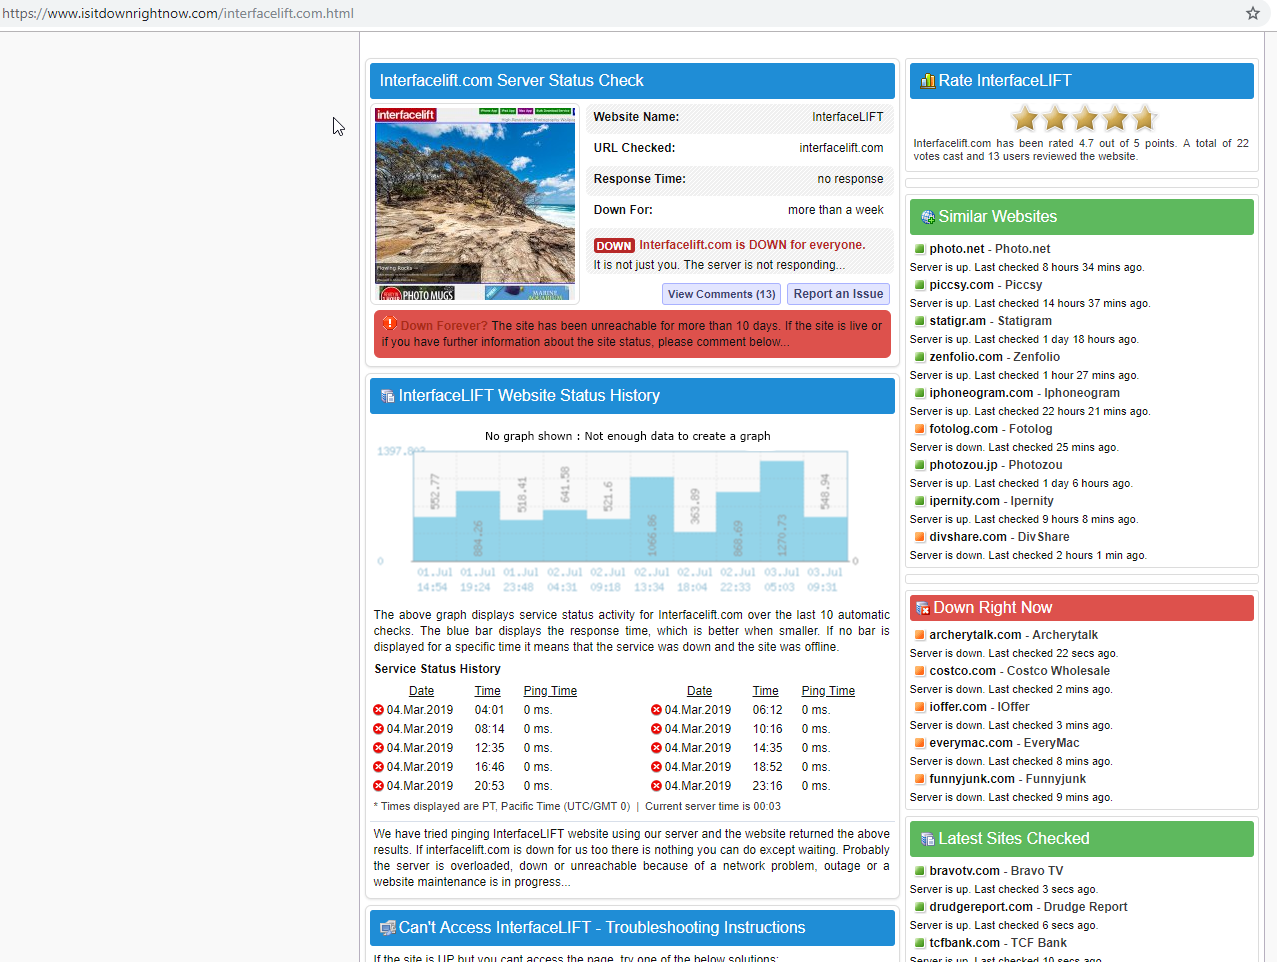1277x962 pixels.
Task: Open the zenfolio.com link
Action: (965, 357)
